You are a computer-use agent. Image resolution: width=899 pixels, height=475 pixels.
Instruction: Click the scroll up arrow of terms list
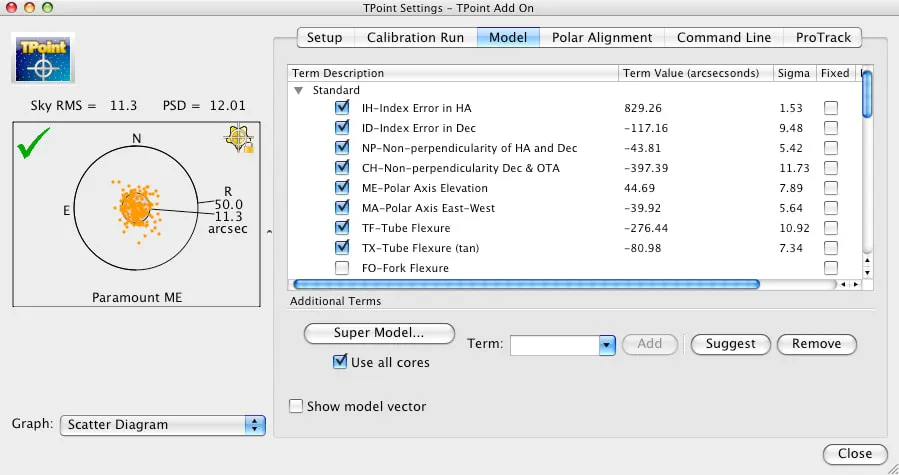click(867, 260)
